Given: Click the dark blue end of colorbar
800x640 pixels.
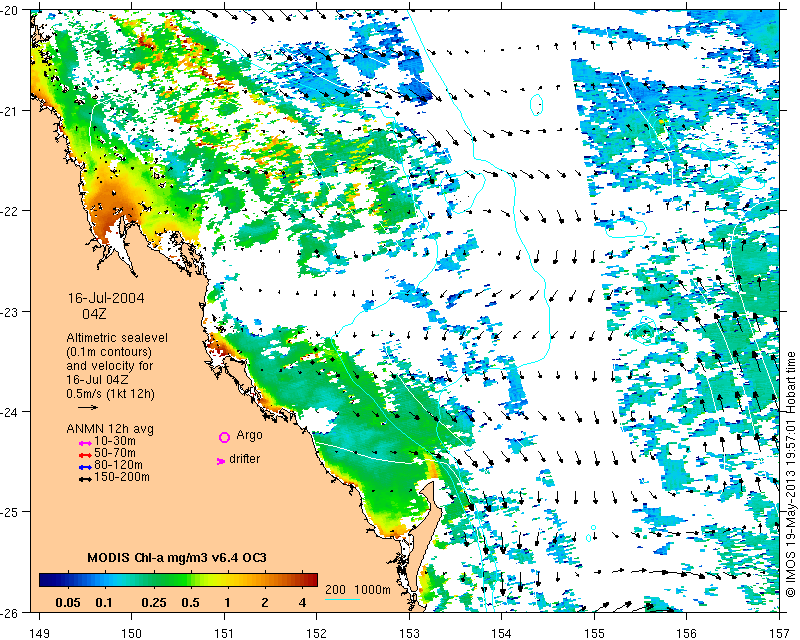Looking at the screenshot, I should tap(44, 580).
